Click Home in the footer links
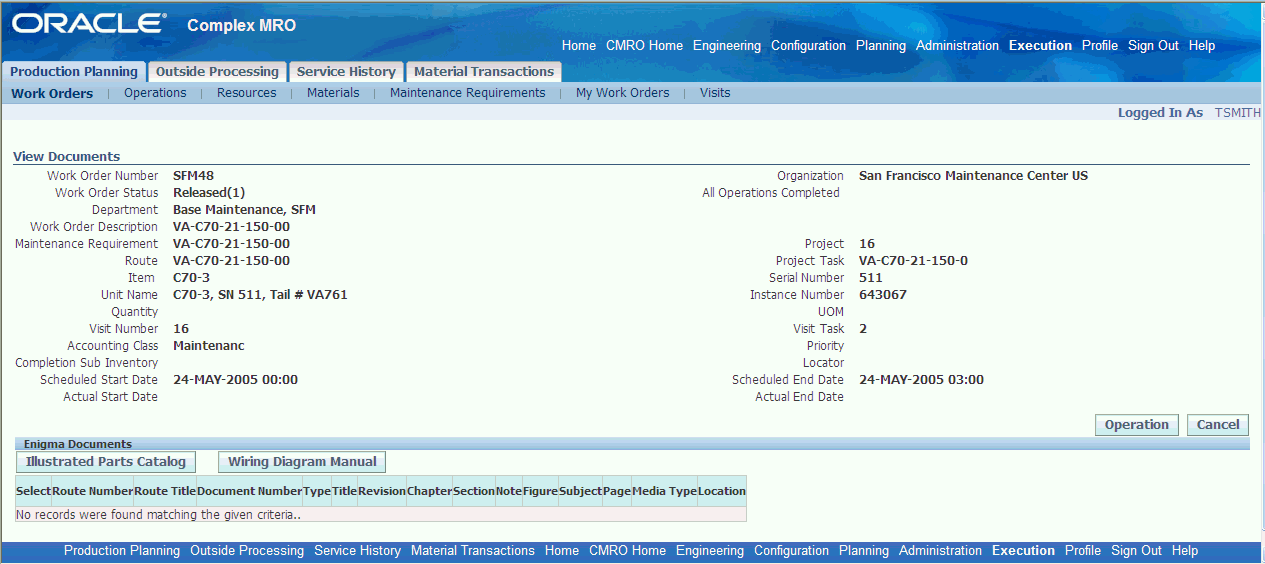This screenshot has height=564, width=1265. [x=562, y=551]
